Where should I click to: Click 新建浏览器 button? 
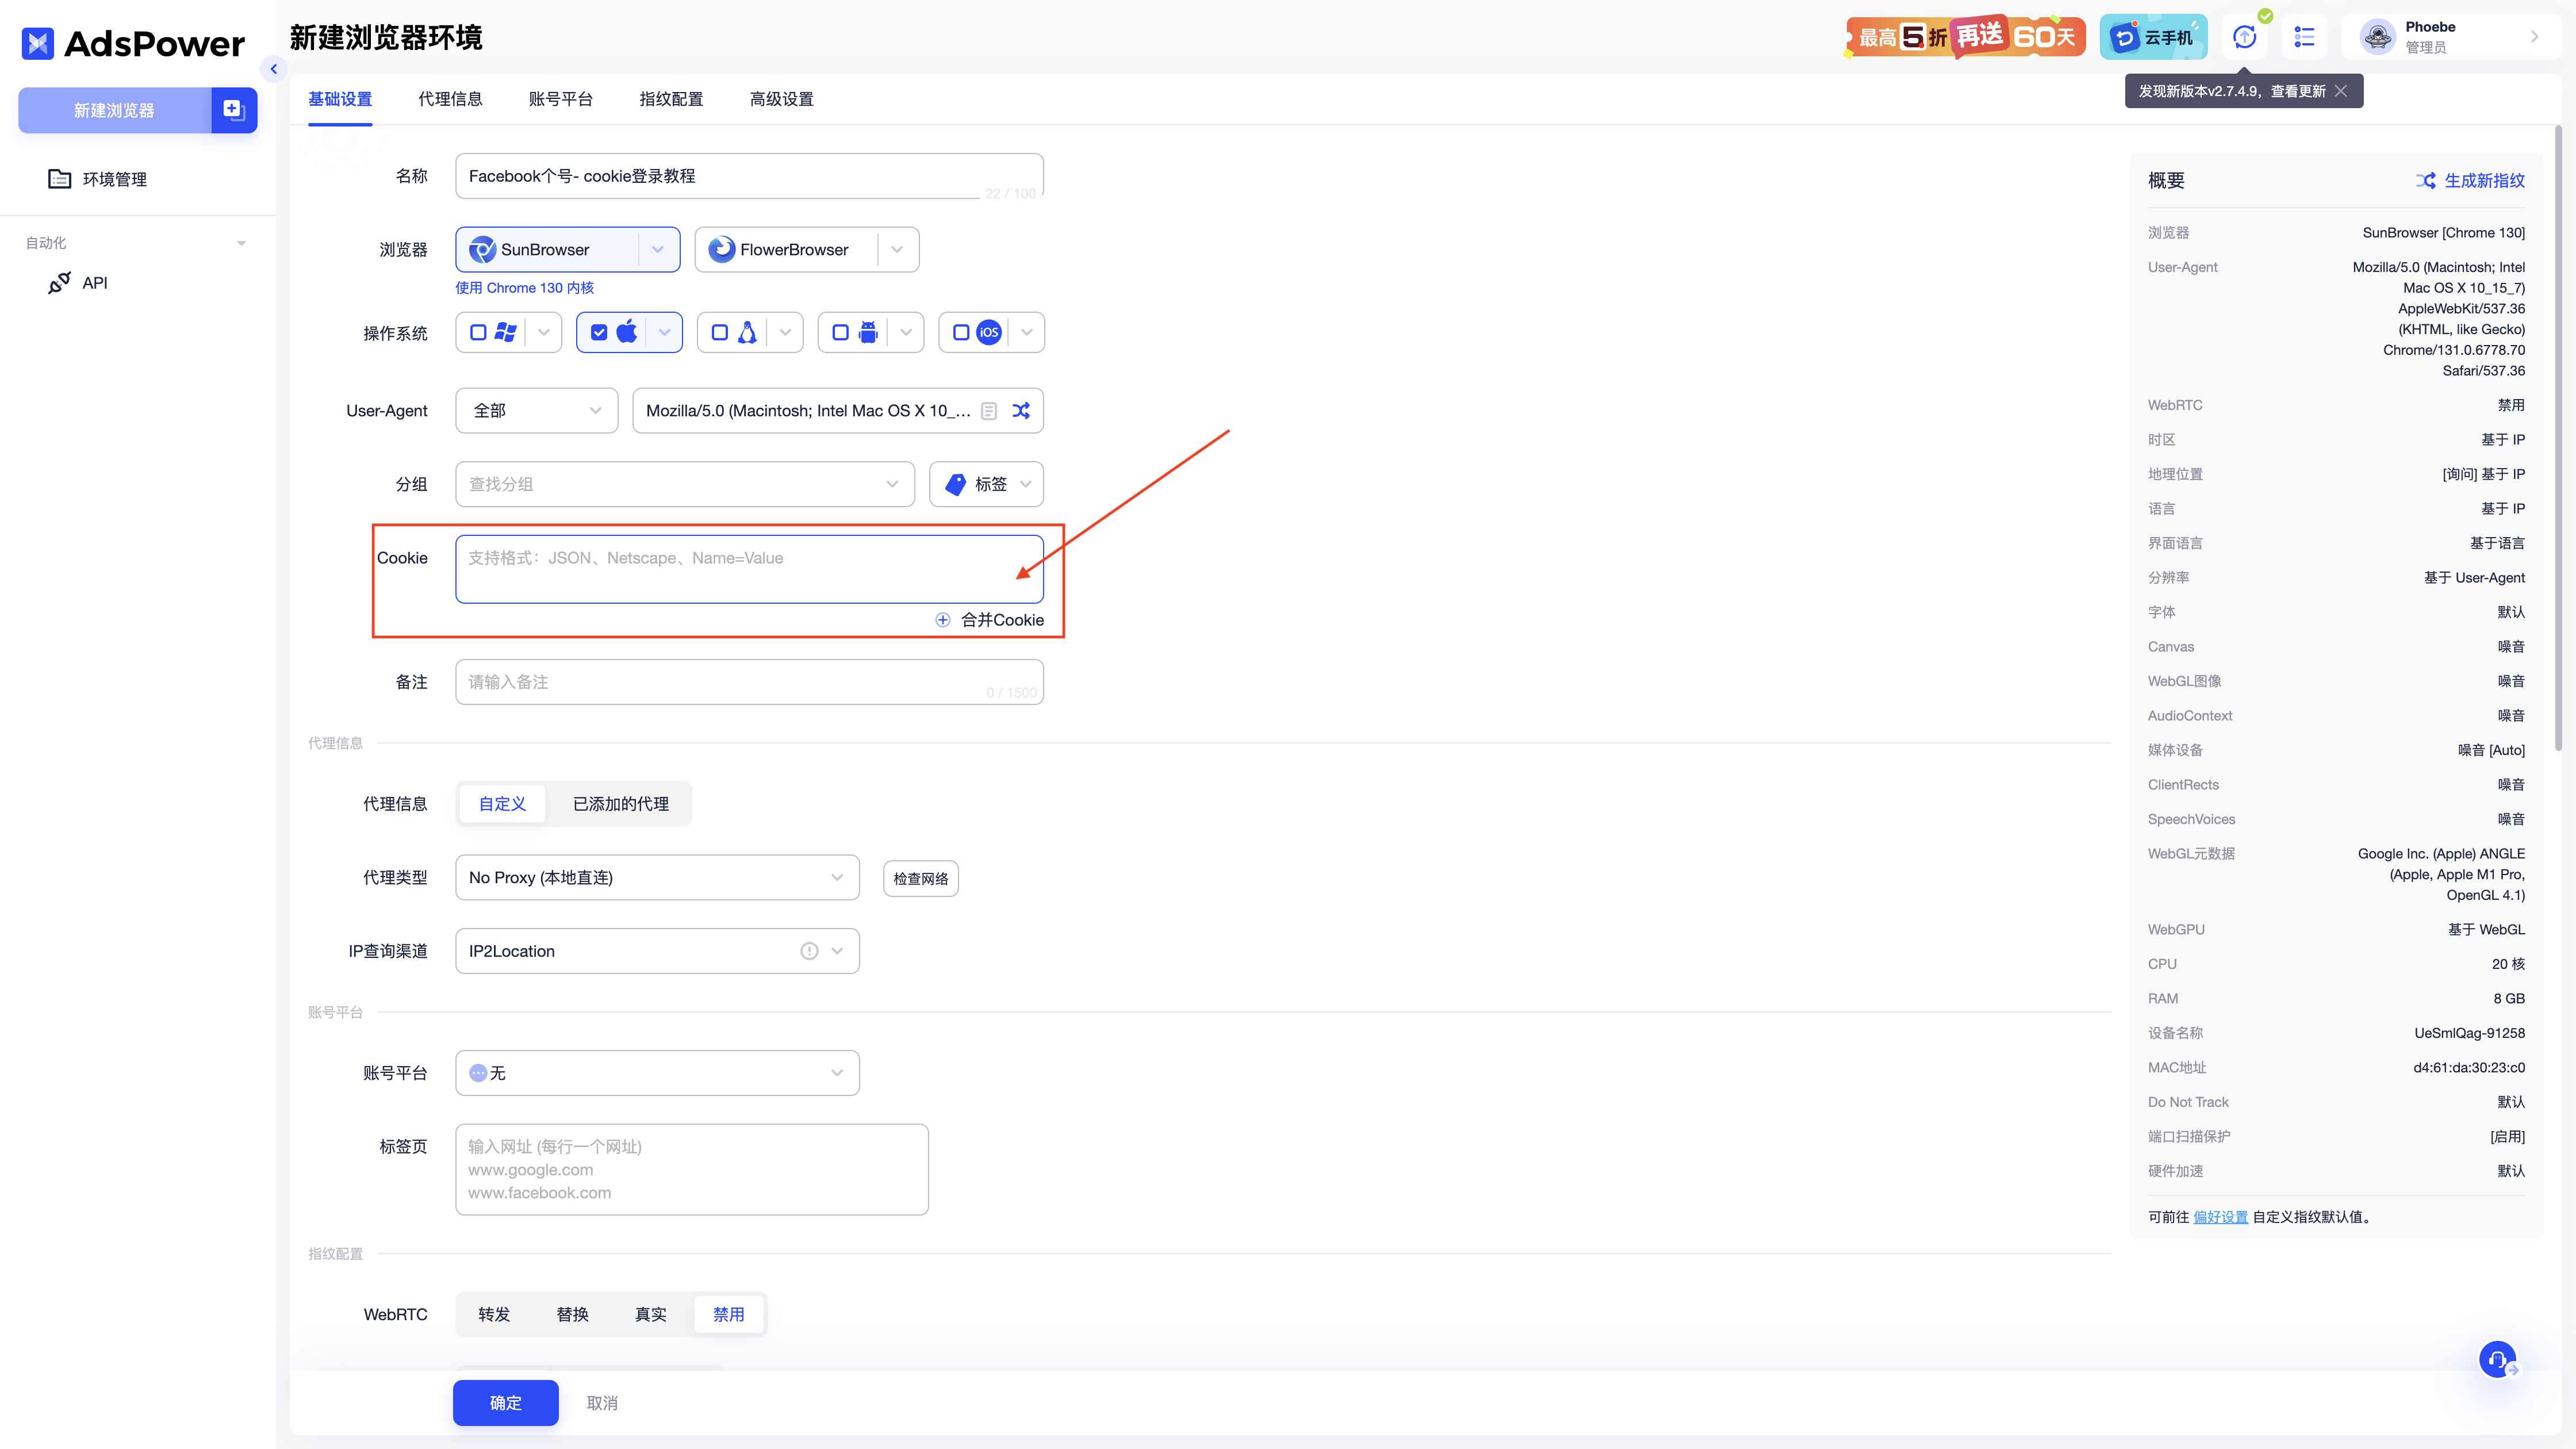click(x=114, y=110)
